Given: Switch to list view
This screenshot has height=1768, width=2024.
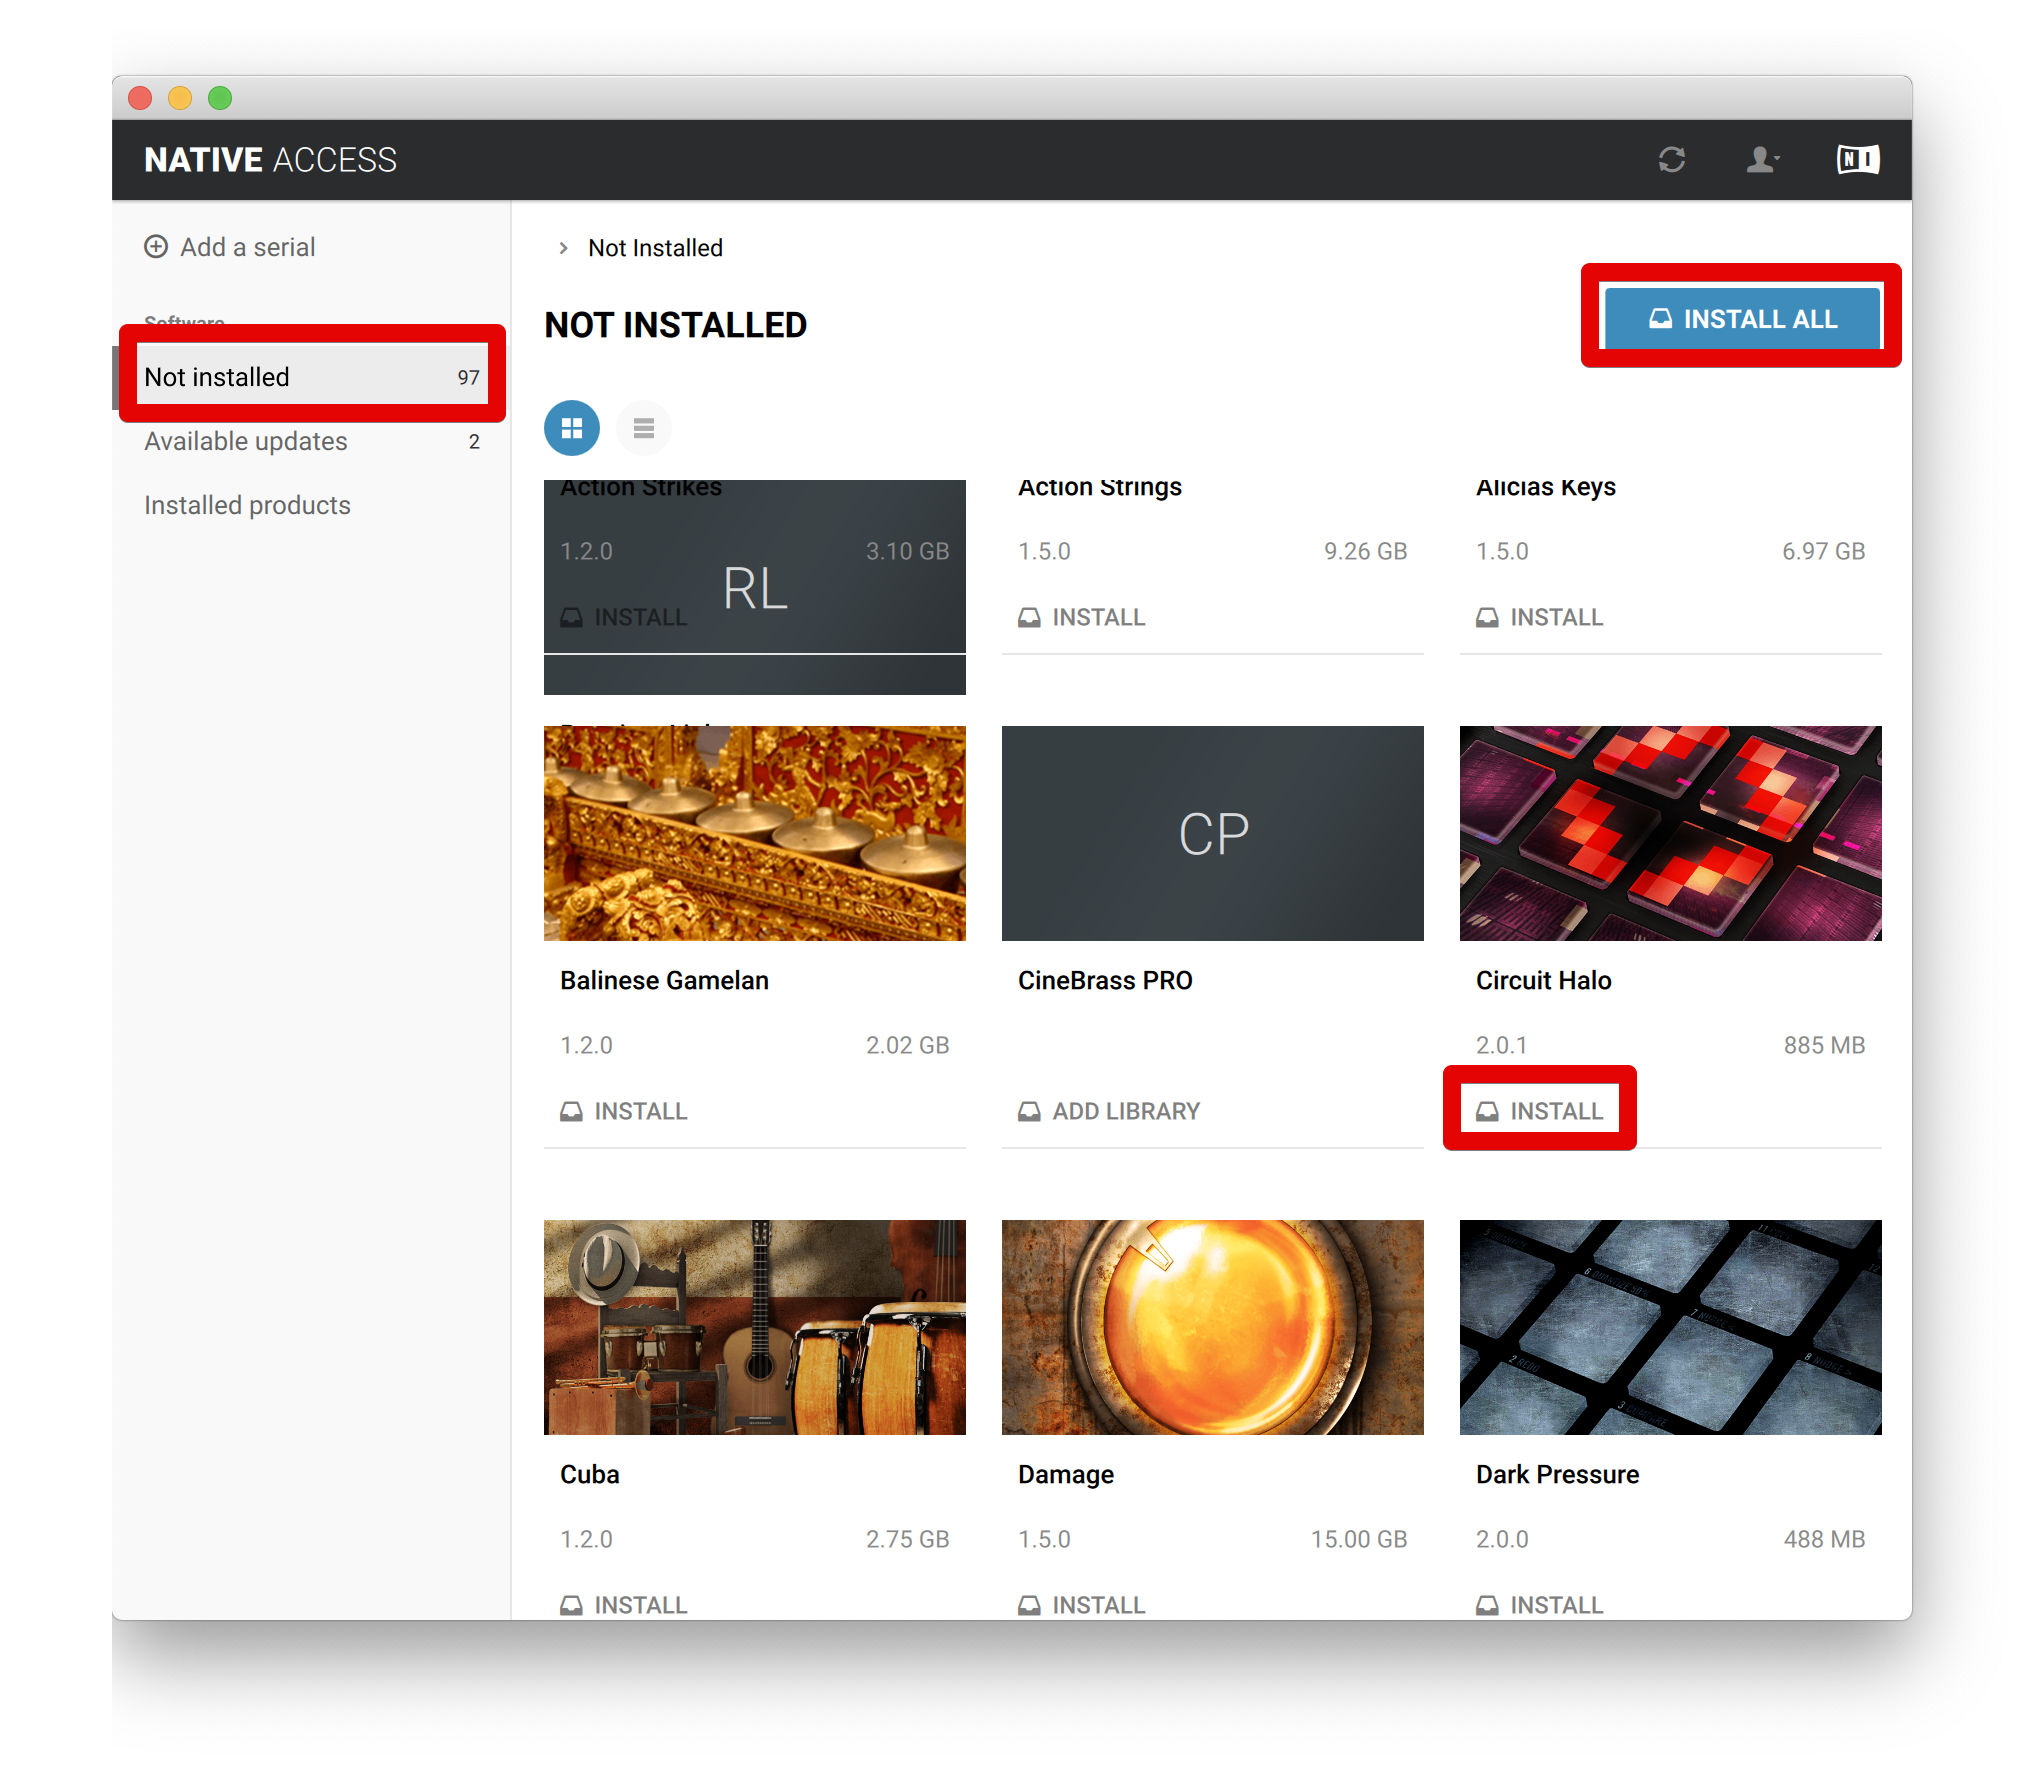Looking at the screenshot, I should 644,428.
